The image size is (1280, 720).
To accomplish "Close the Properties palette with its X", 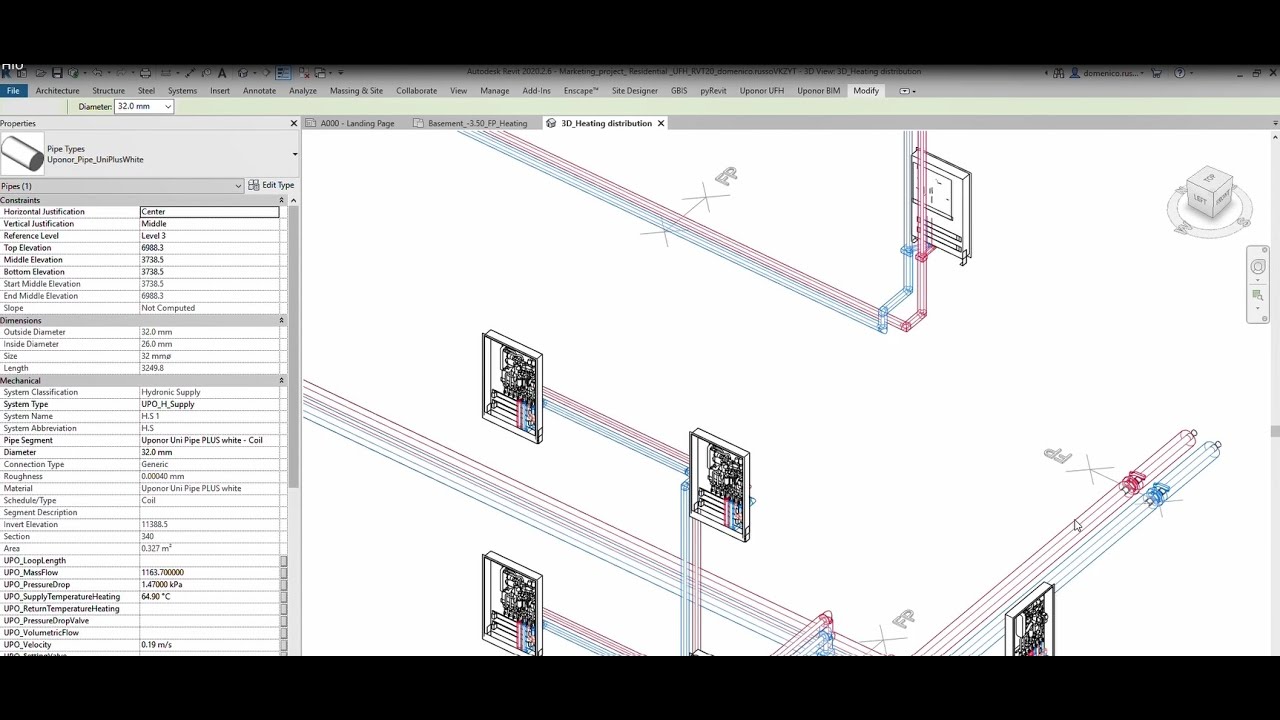I will pyautogui.click(x=294, y=123).
